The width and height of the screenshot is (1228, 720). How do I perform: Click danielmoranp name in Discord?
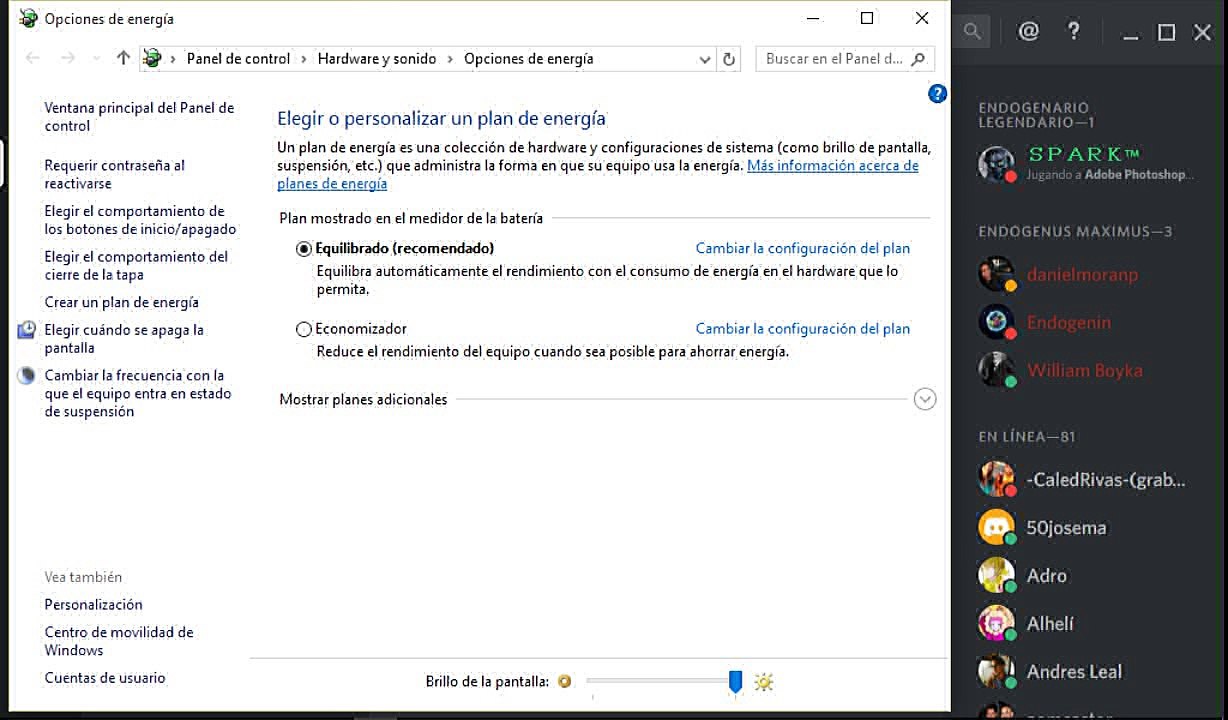coord(1082,274)
